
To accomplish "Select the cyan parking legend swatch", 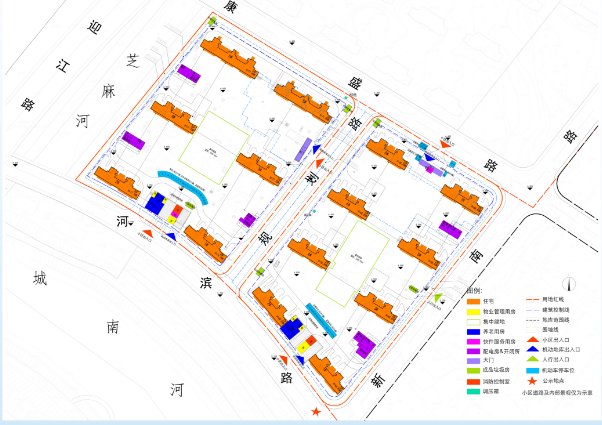I will tap(533, 370).
